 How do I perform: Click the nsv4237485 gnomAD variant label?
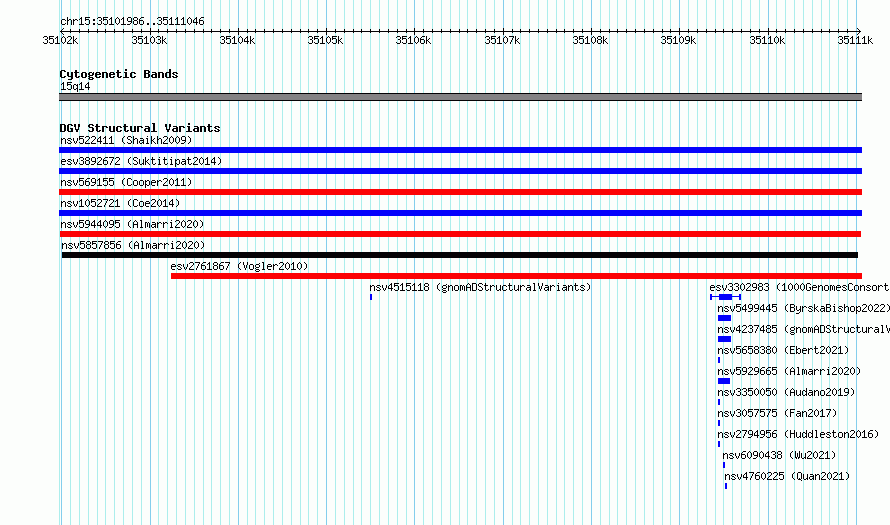(x=803, y=329)
